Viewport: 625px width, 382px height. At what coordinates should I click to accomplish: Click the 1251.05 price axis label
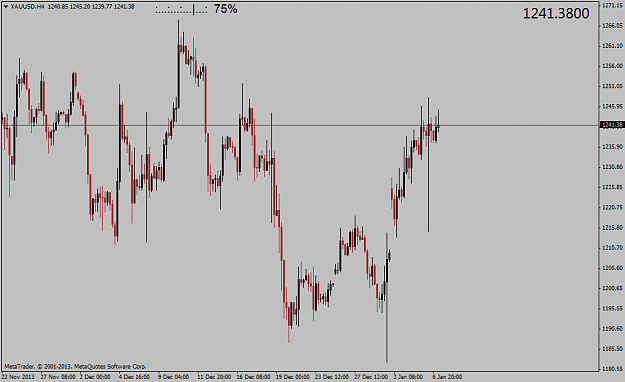613,86
